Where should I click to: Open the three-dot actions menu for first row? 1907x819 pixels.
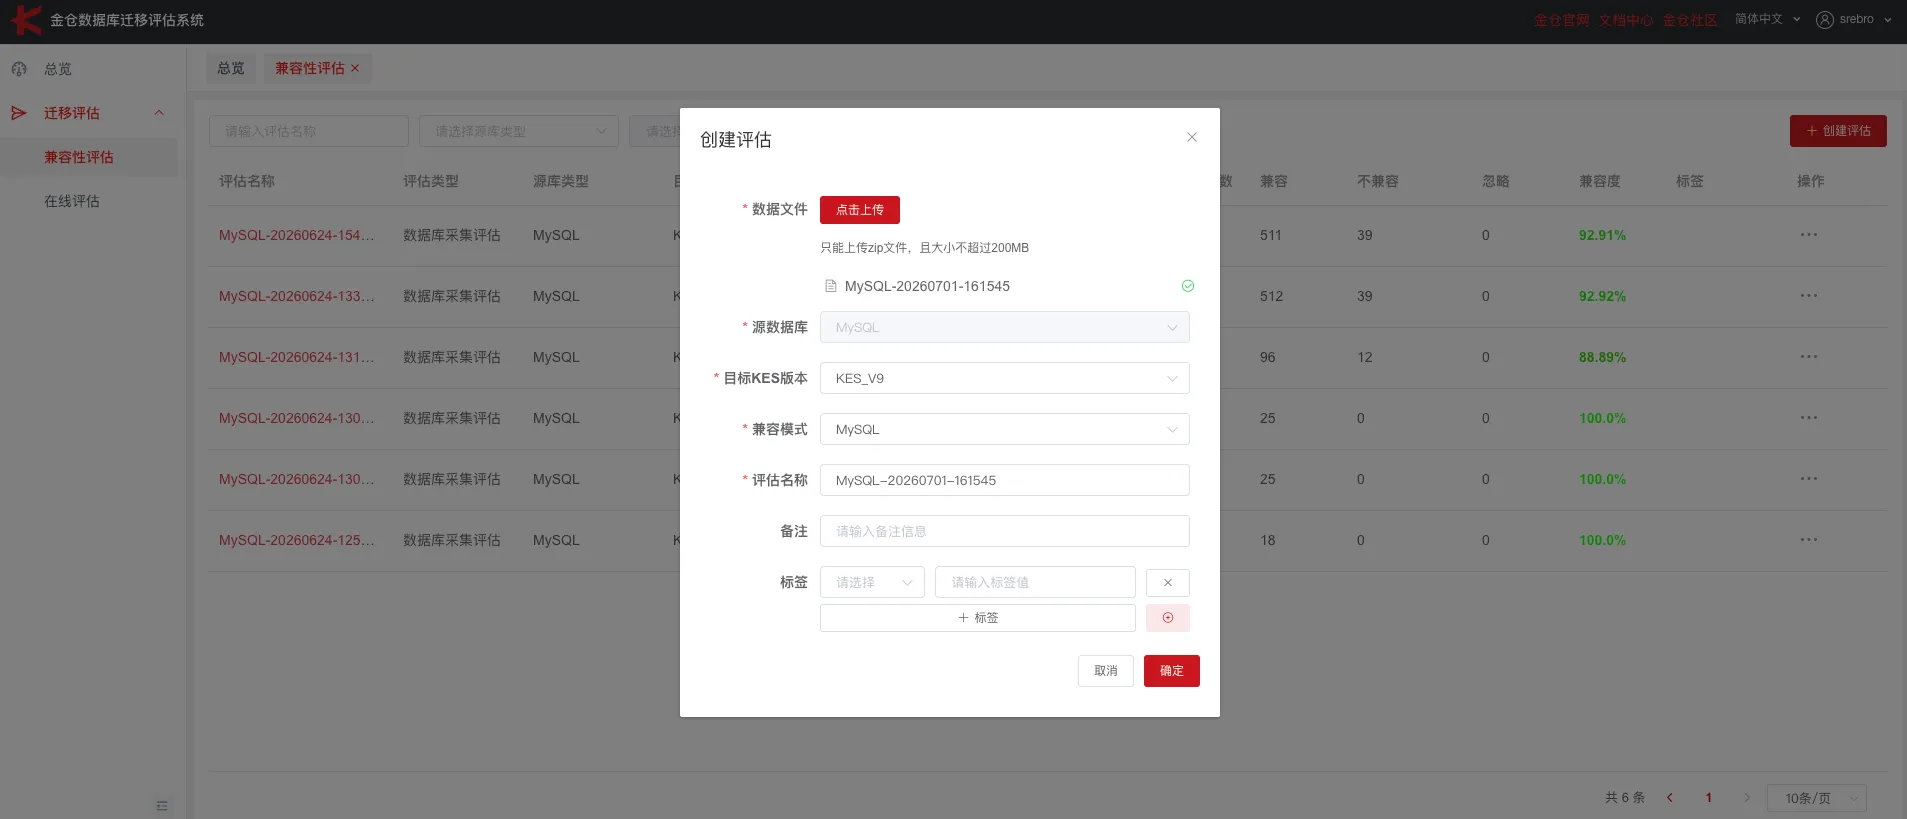coord(1808,235)
